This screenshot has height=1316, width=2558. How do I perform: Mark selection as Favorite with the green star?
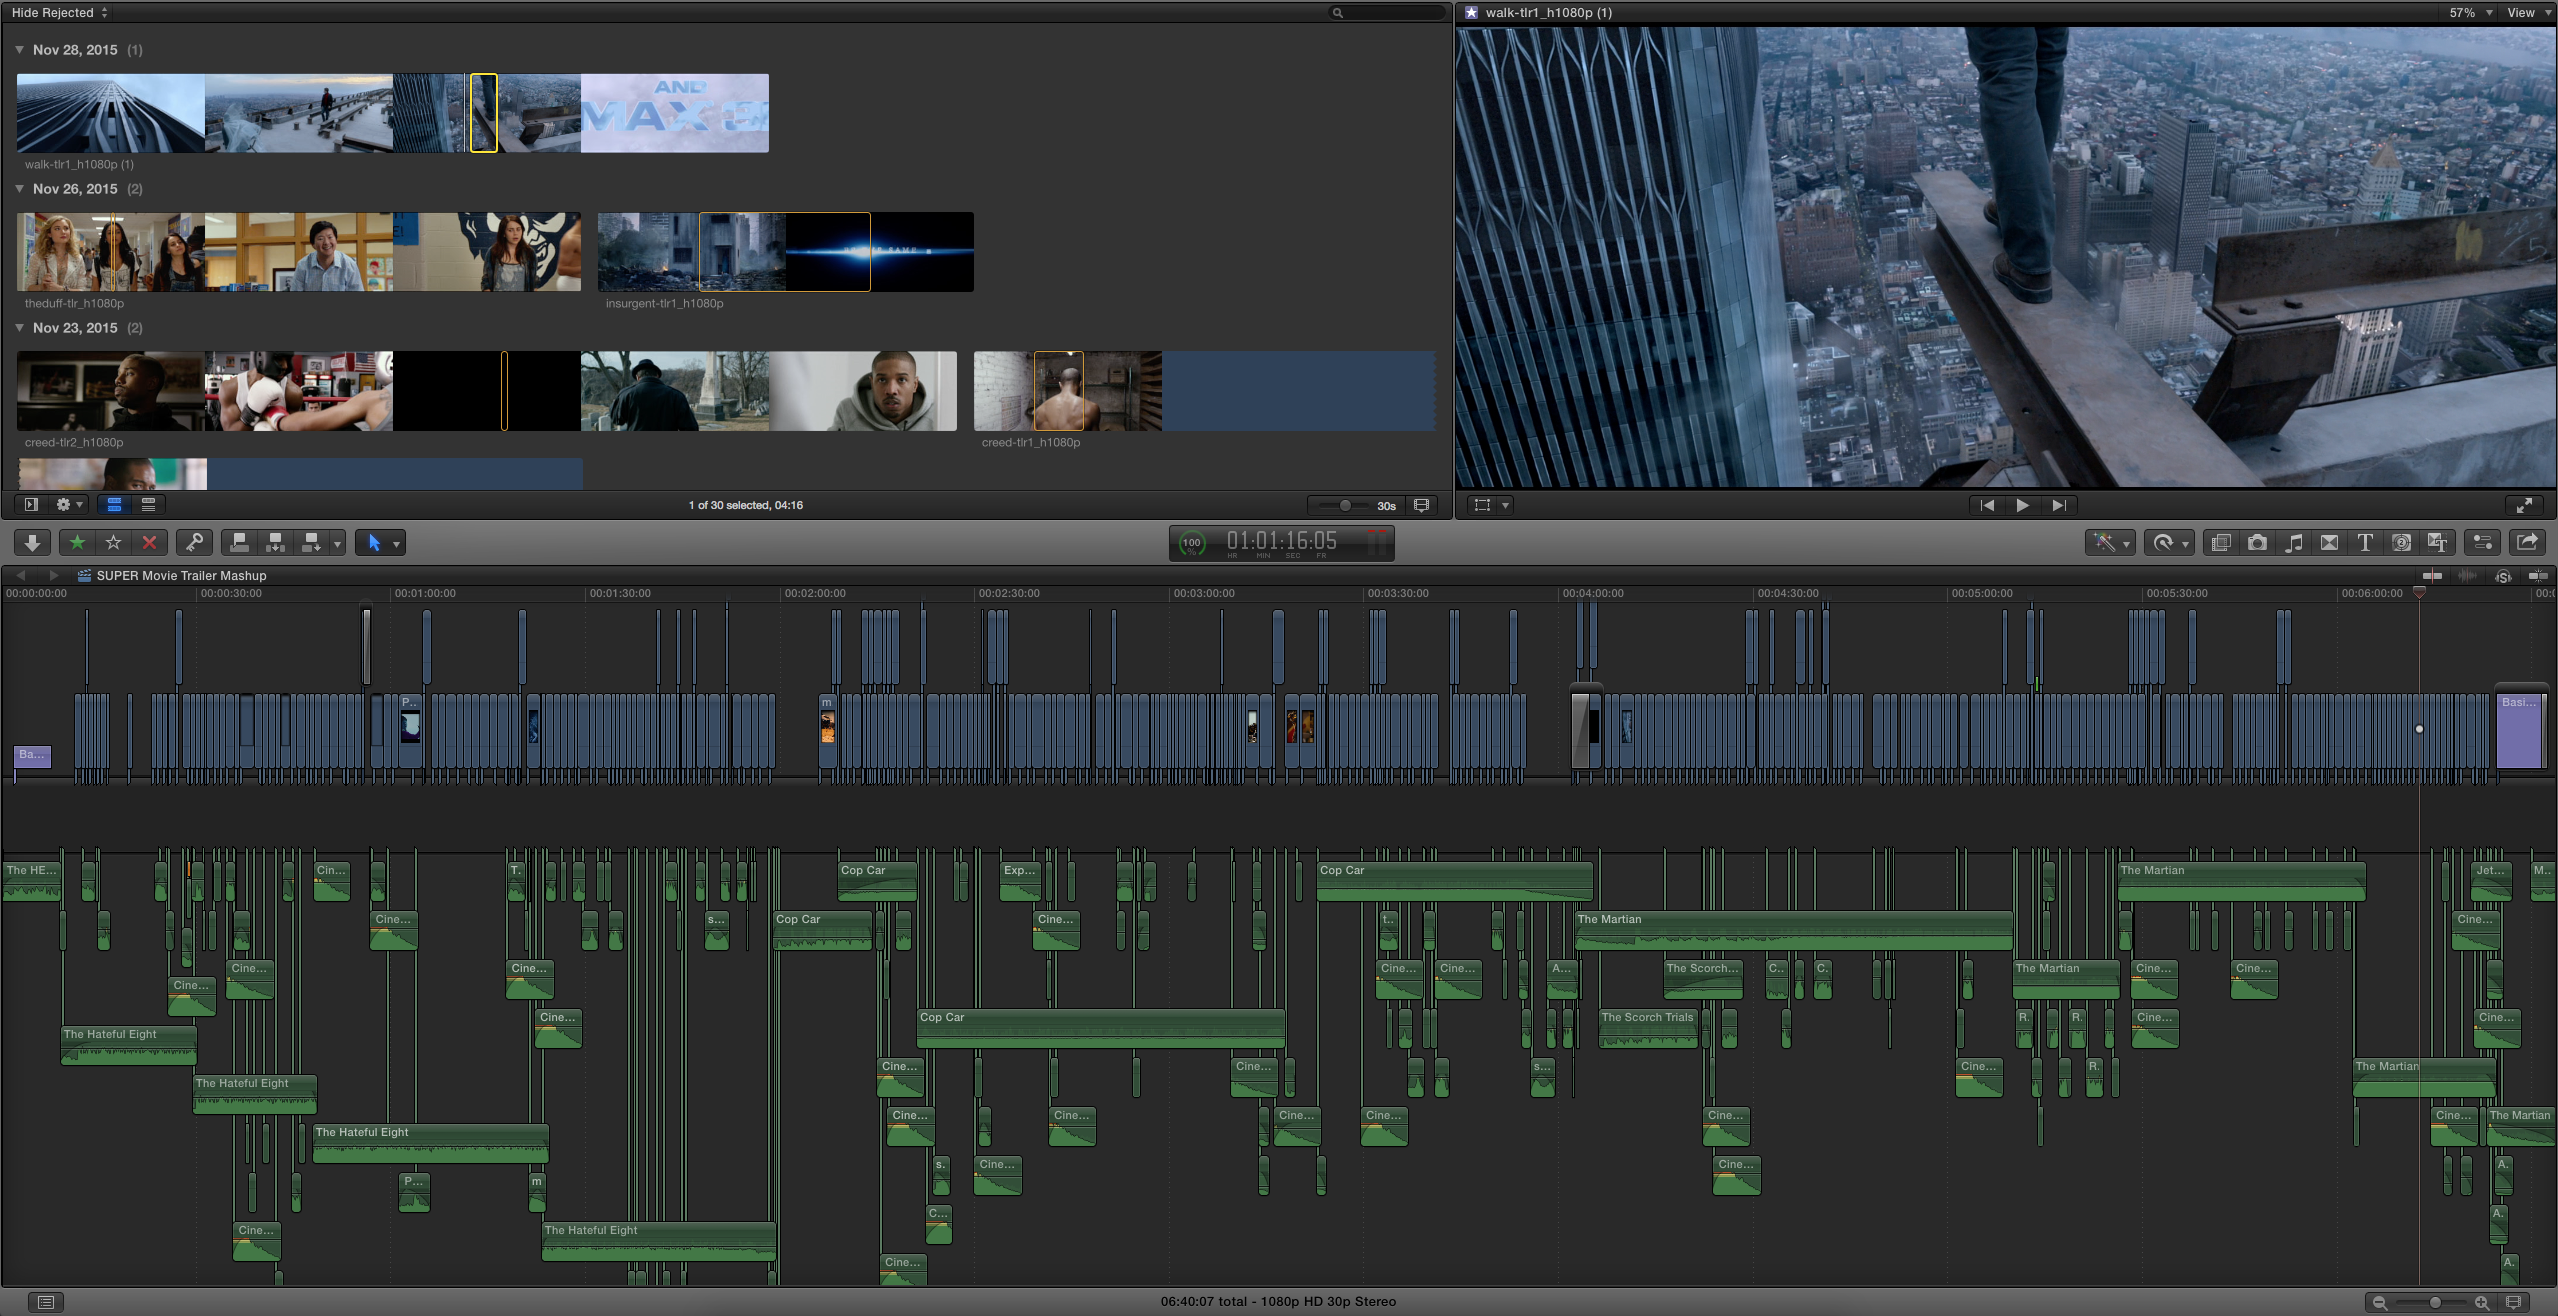click(x=77, y=543)
